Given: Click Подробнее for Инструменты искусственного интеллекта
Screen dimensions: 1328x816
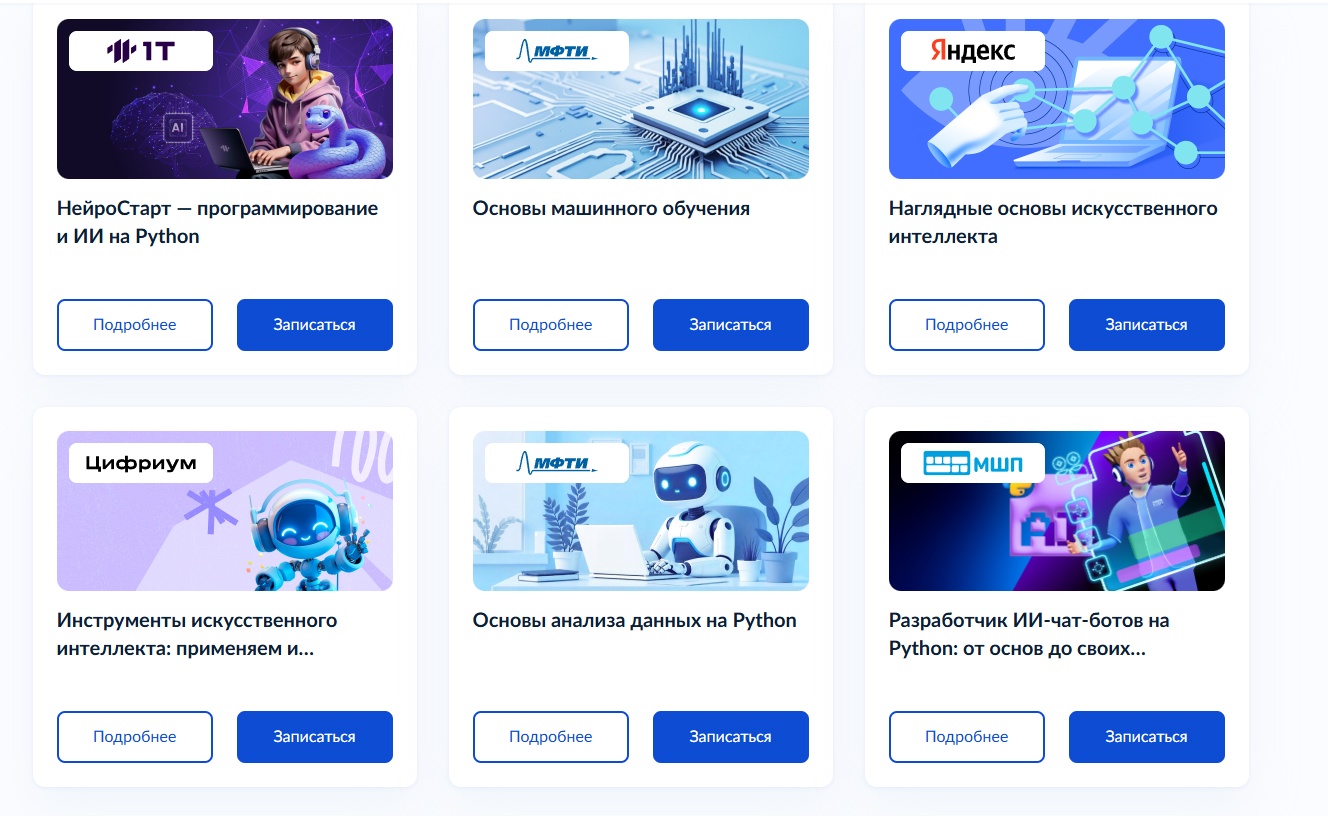Looking at the screenshot, I should tap(135, 737).
